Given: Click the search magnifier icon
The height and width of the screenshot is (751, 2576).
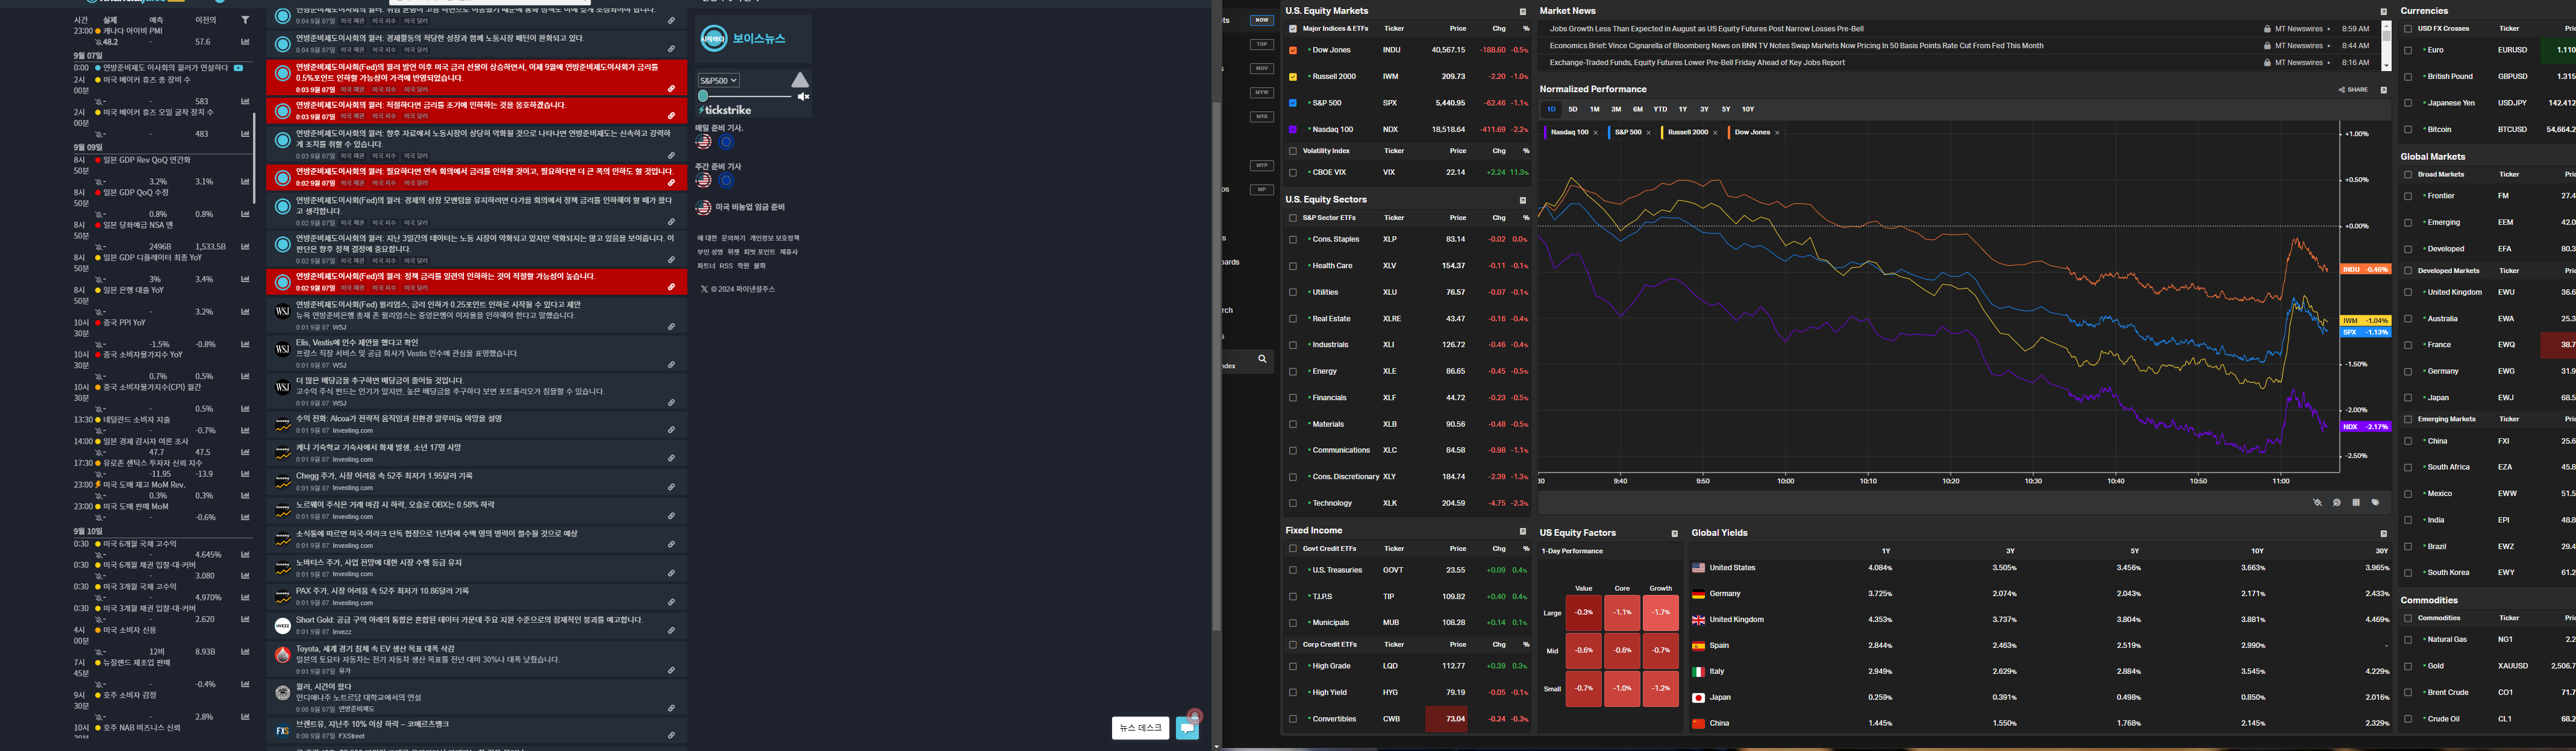Looking at the screenshot, I should pyautogui.click(x=1262, y=359).
